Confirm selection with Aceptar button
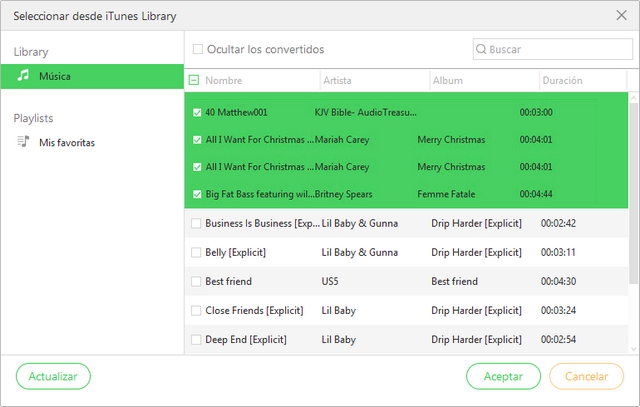 click(x=503, y=376)
